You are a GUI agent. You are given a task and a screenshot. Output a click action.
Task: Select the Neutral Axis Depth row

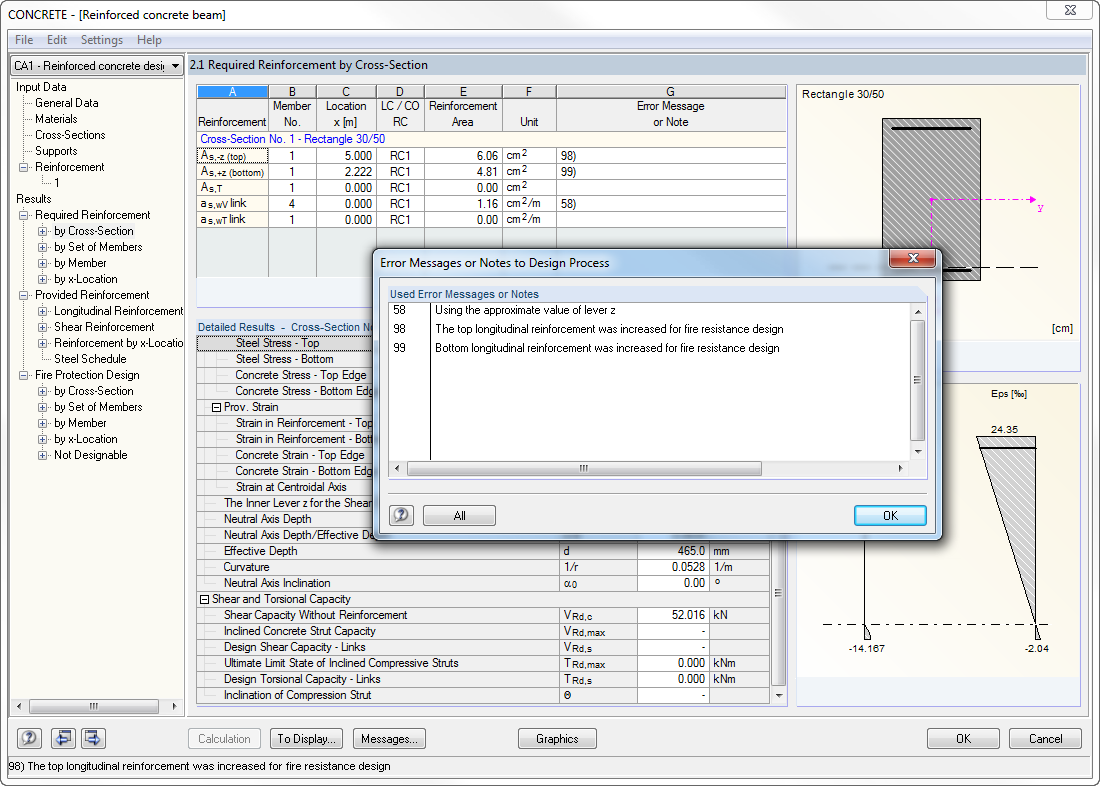(x=285, y=519)
